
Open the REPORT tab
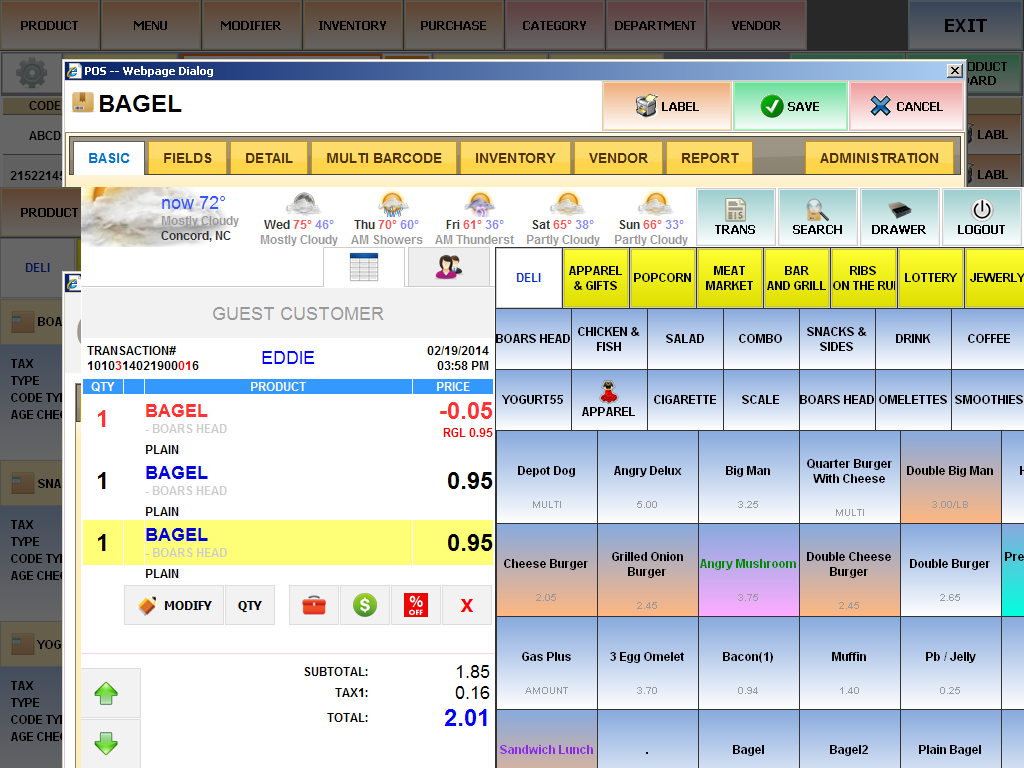click(709, 158)
